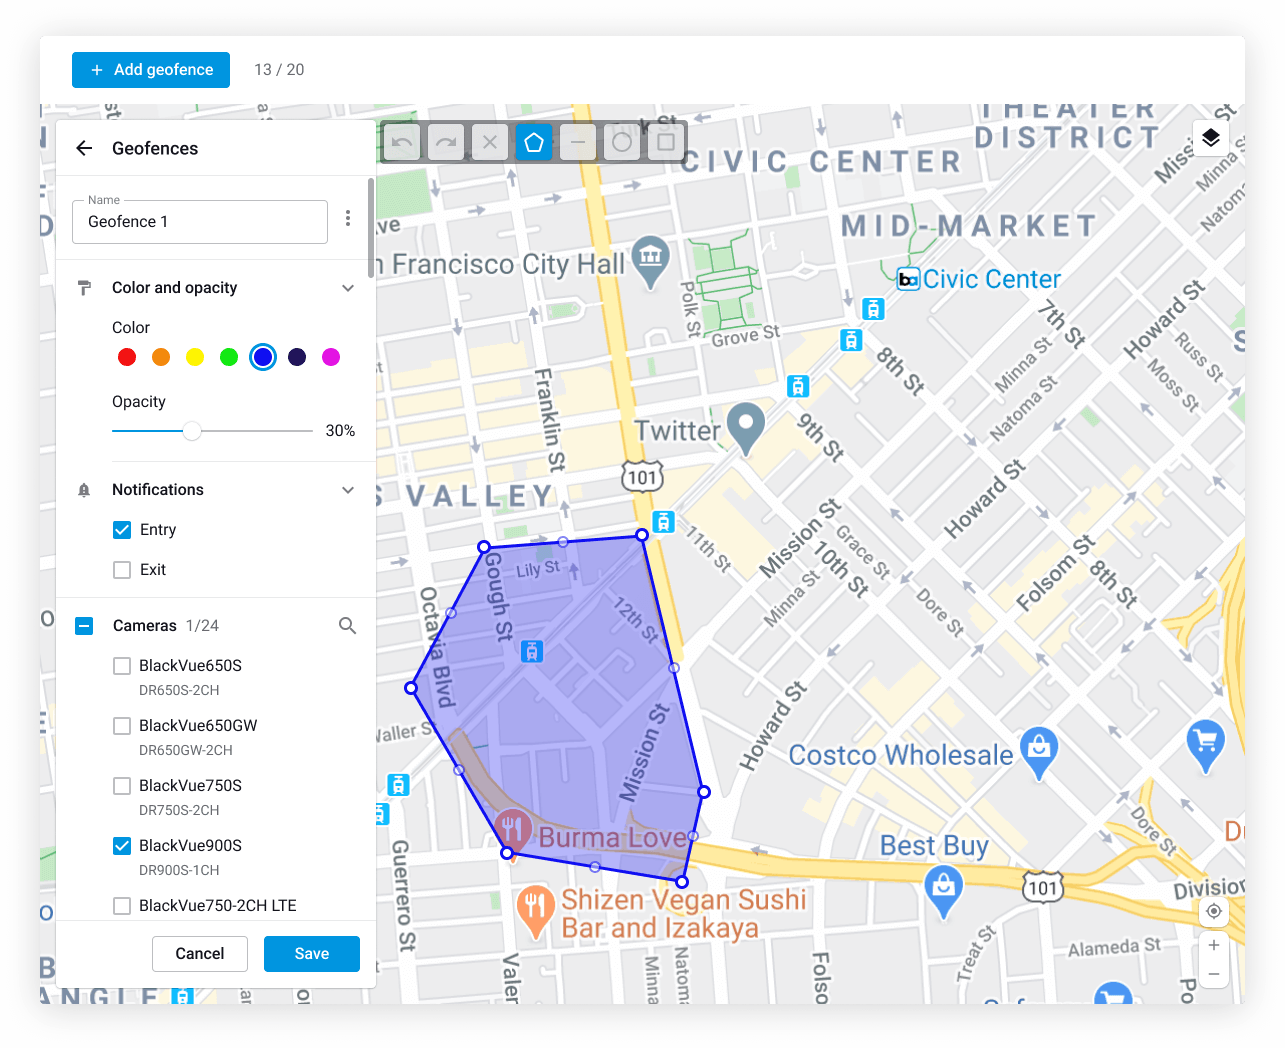Open the kebab menu beside Geofence 1
Viewport: 1285px width, 1048px height.
(347, 218)
